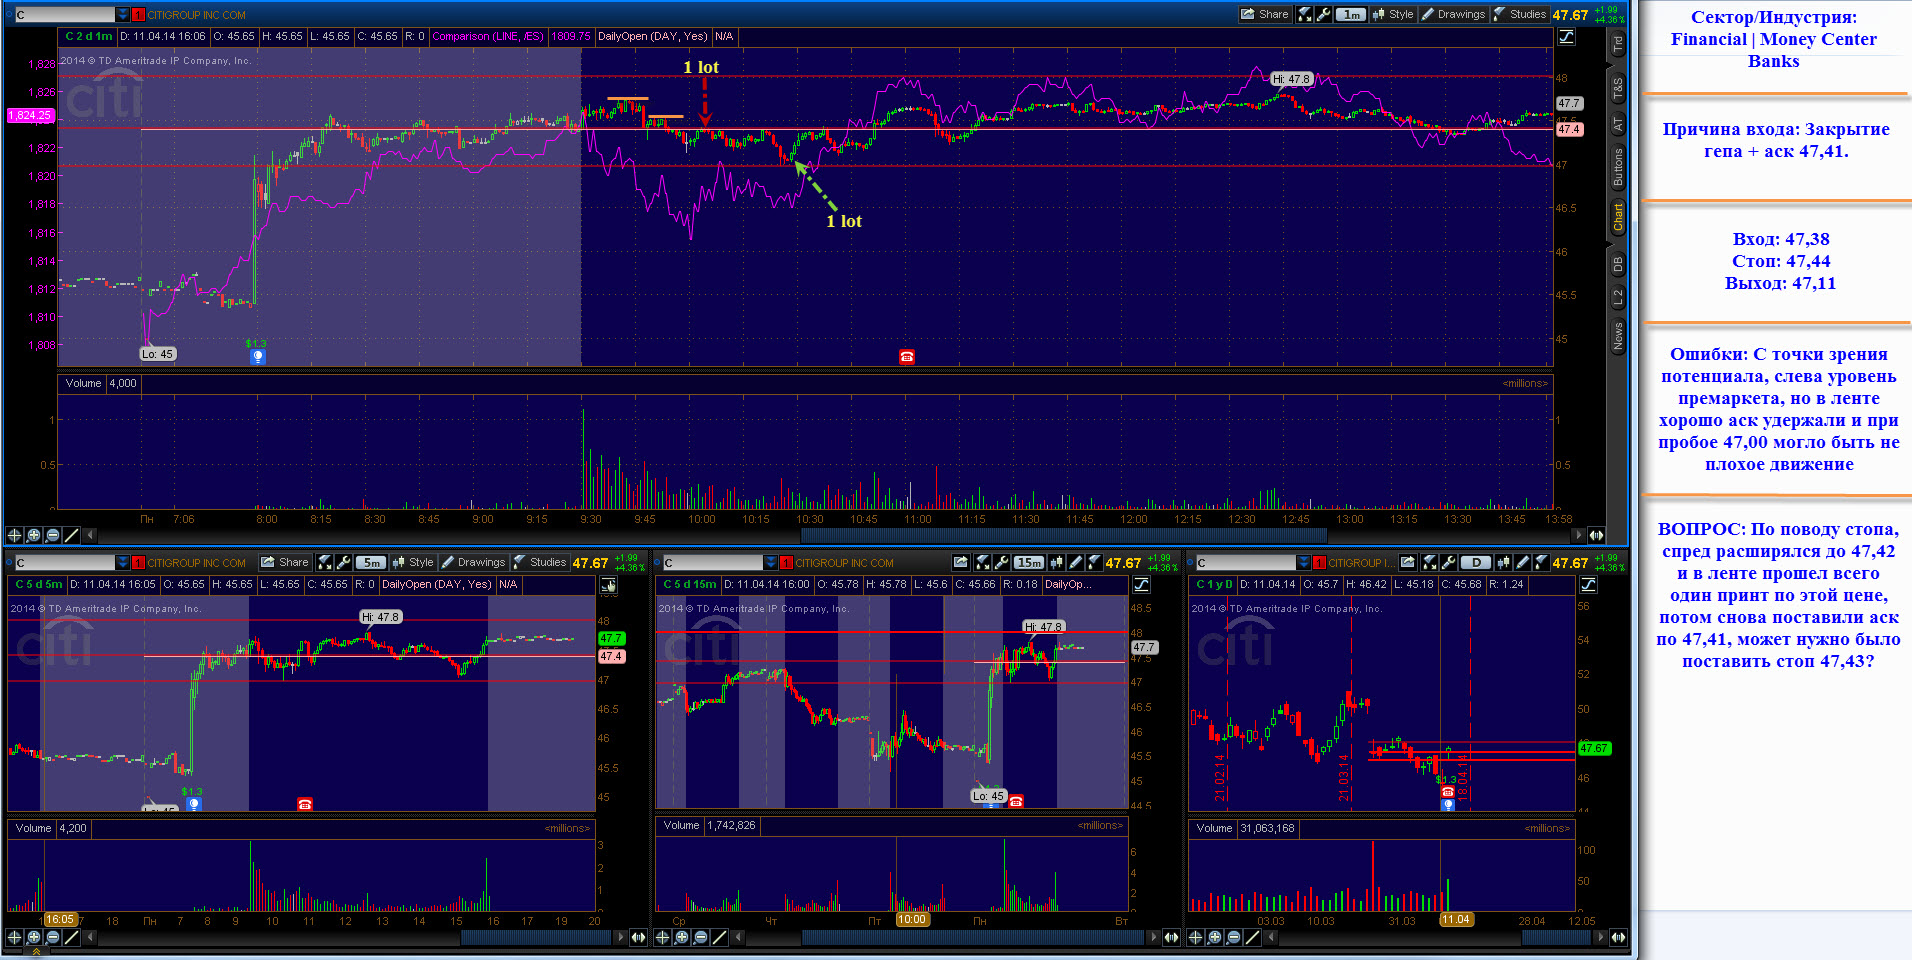Open wrench settings on the daily chart
The height and width of the screenshot is (960, 1912).
(x=1448, y=562)
